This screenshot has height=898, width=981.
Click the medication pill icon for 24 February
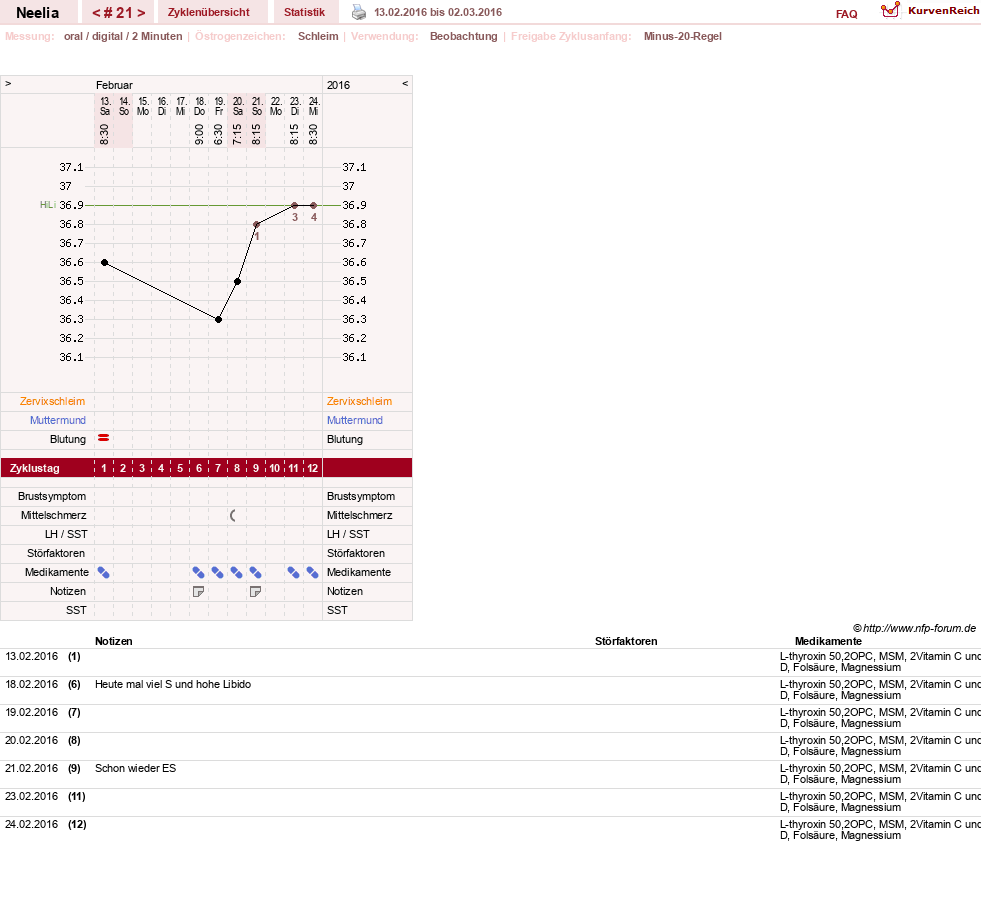pyautogui.click(x=312, y=572)
